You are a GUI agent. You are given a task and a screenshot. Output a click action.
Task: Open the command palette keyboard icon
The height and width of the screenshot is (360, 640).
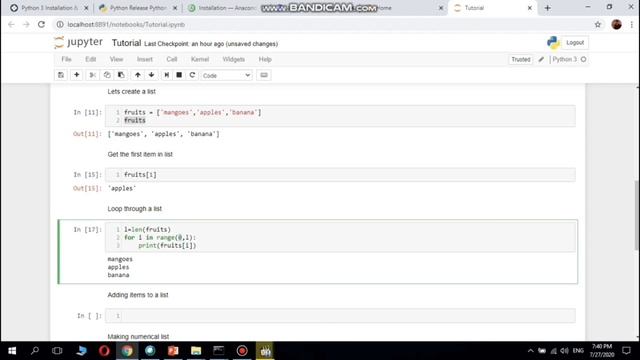pos(264,75)
